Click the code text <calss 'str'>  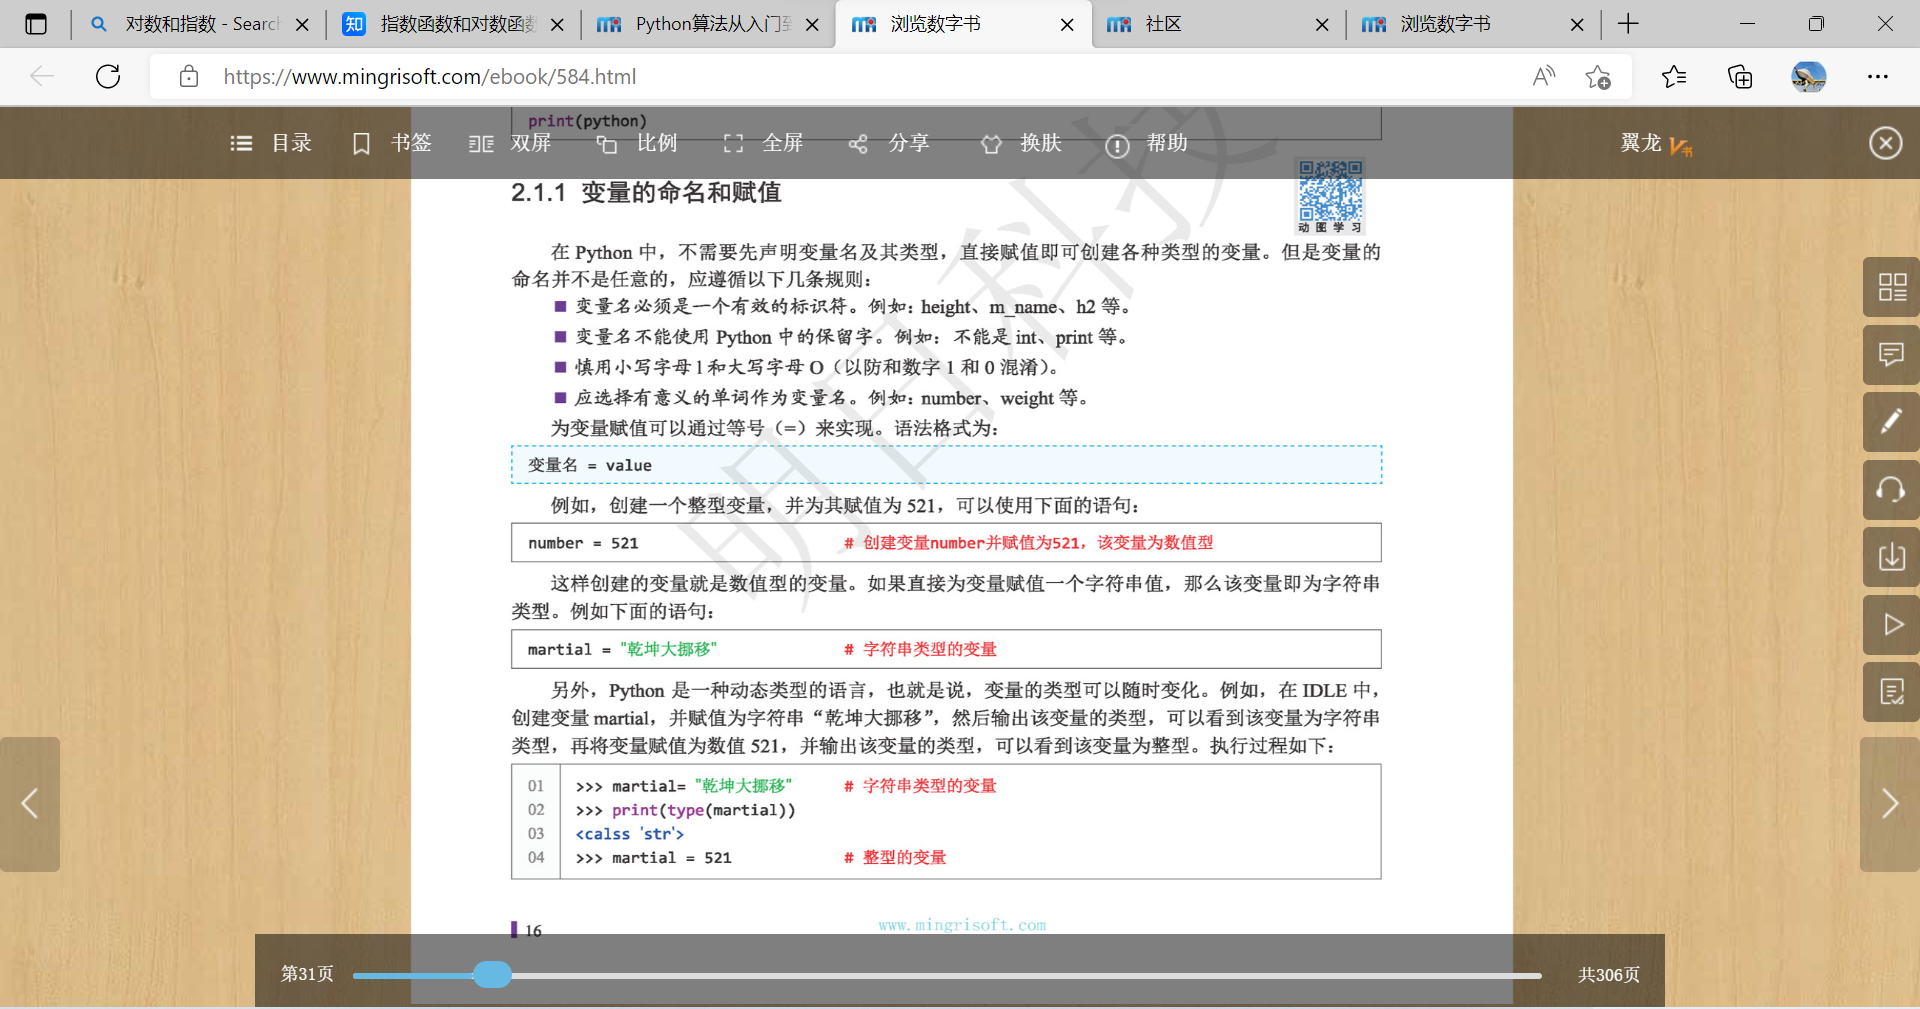[x=630, y=834]
